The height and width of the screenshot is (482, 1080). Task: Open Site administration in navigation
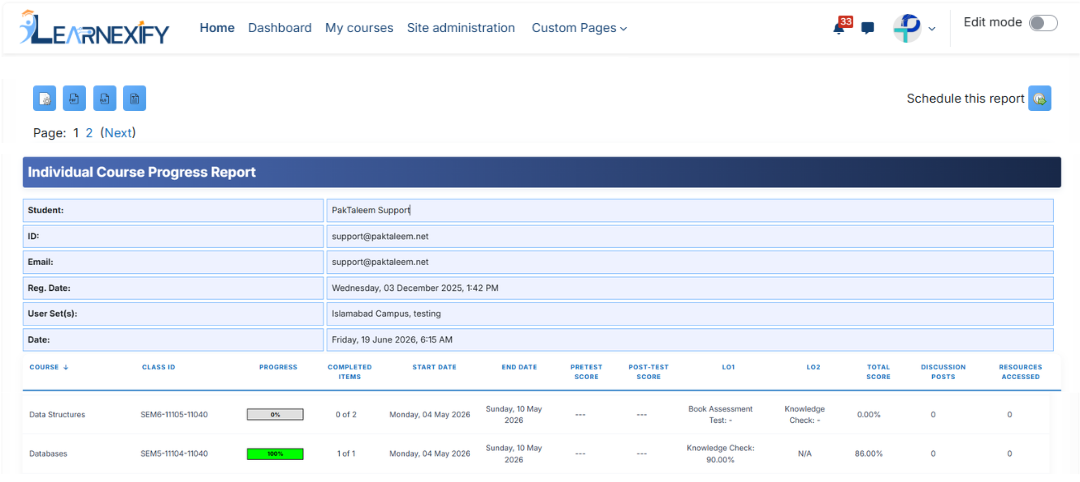pos(461,28)
